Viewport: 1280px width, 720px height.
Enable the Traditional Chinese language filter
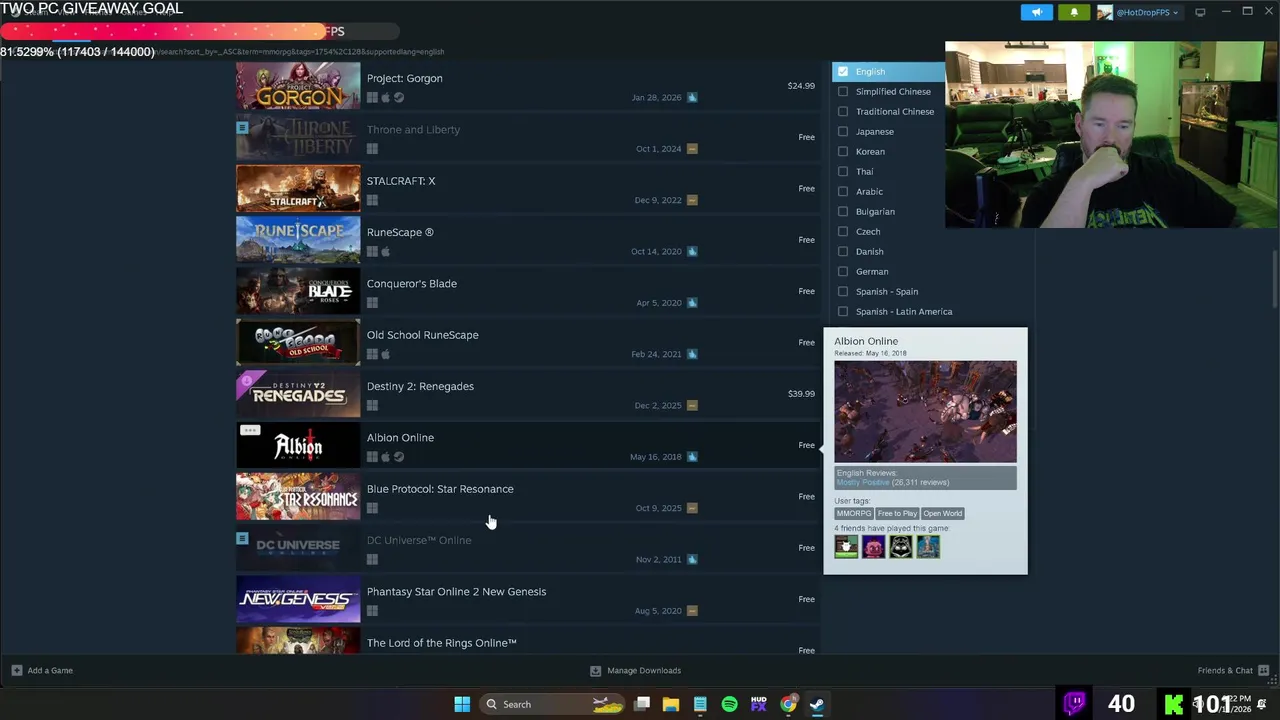point(843,111)
